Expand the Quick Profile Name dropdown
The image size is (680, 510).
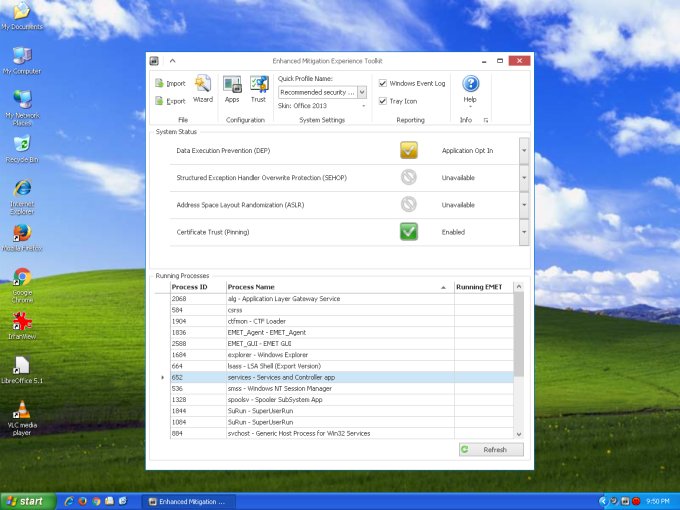pos(362,92)
